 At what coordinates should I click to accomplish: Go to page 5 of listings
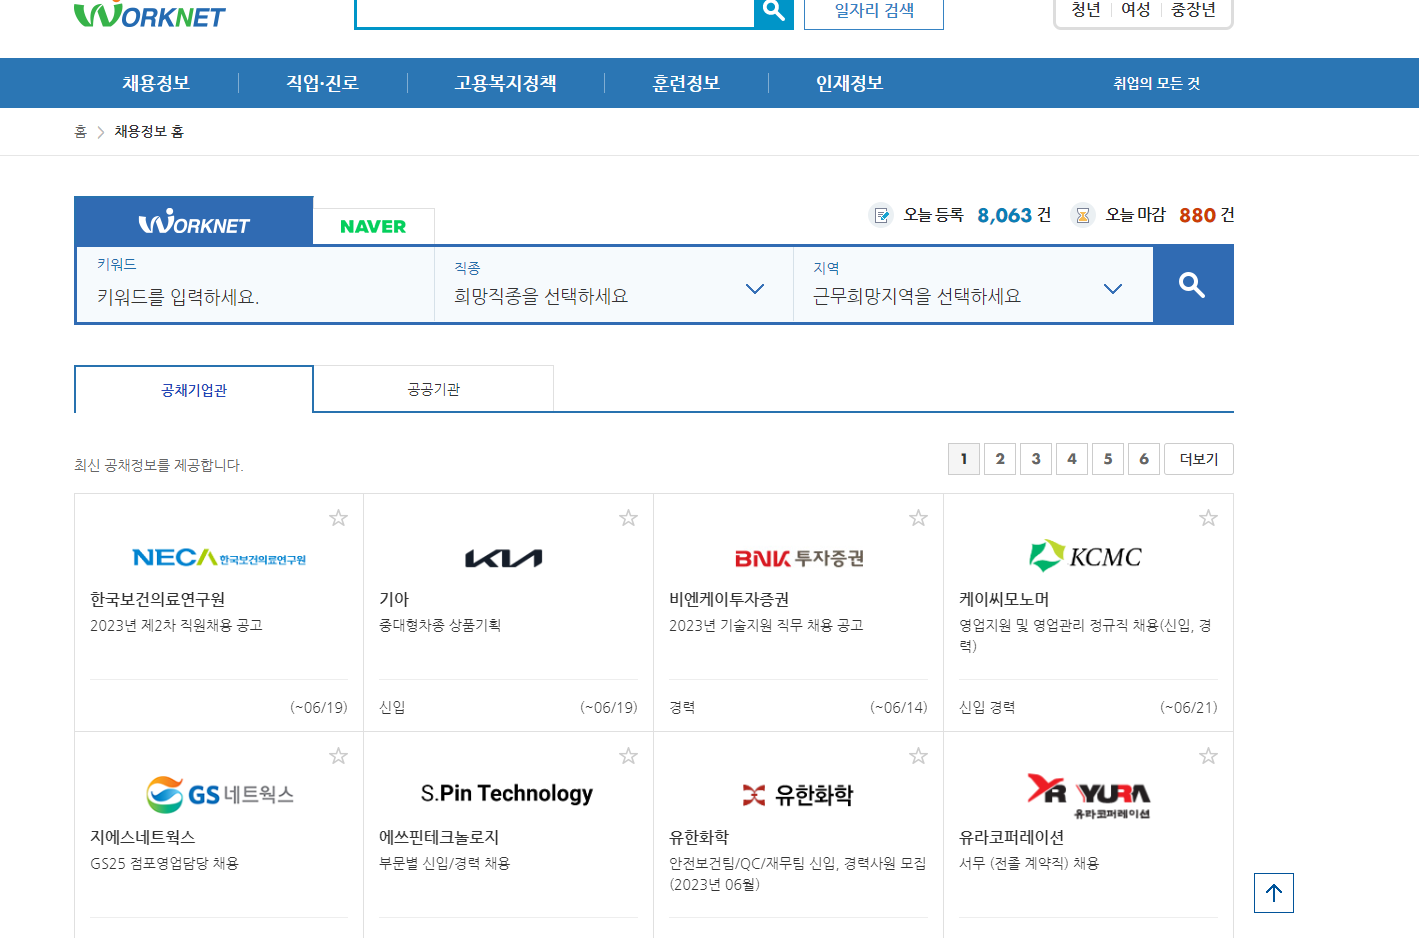coord(1108,459)
